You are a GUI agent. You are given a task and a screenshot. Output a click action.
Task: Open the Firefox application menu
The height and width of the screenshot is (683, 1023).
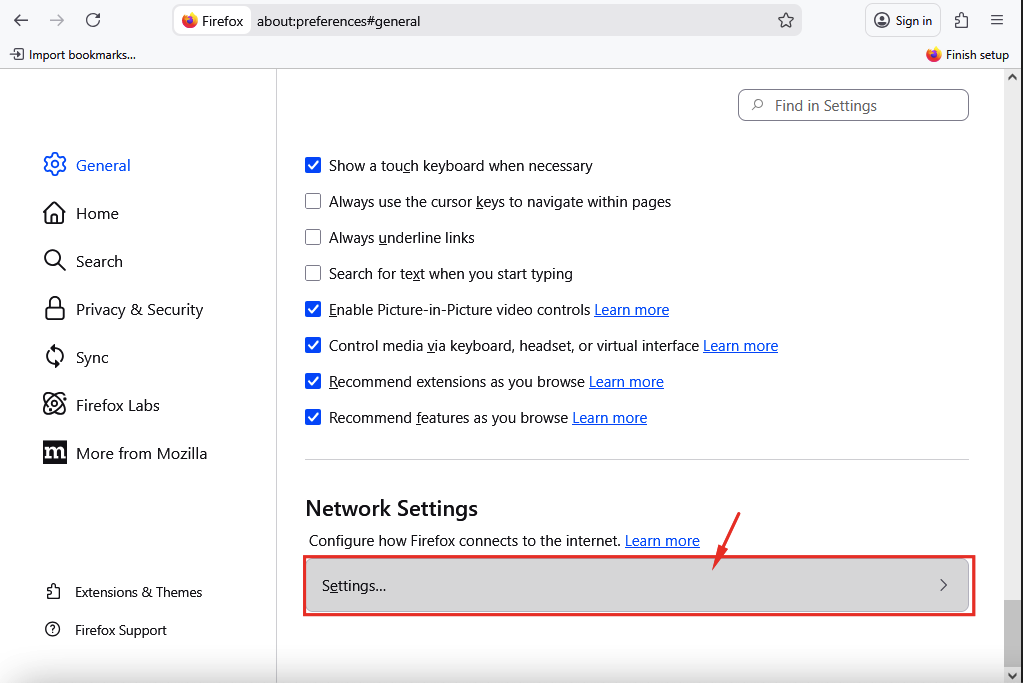tap(996, 19)
